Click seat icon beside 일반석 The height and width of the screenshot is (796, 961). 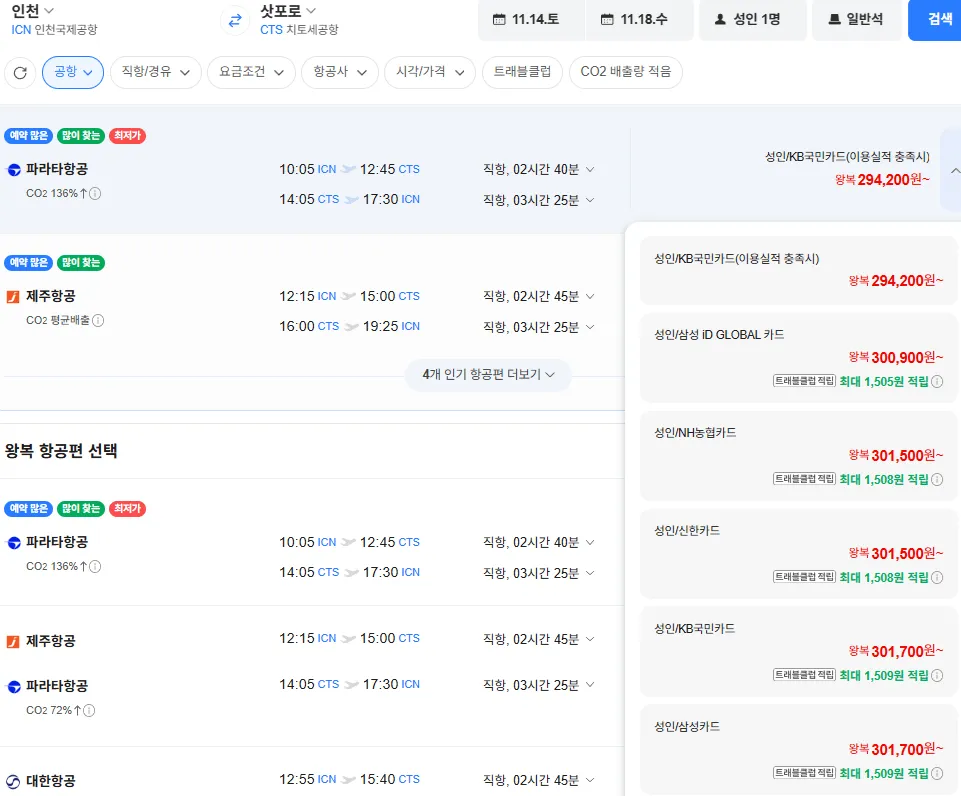coord(834,20)
